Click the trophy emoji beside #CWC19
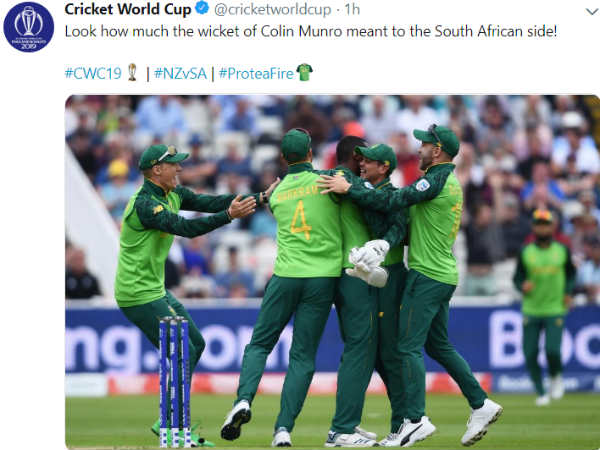This screenshot has width=600, height=450. [x=132, y=72]
